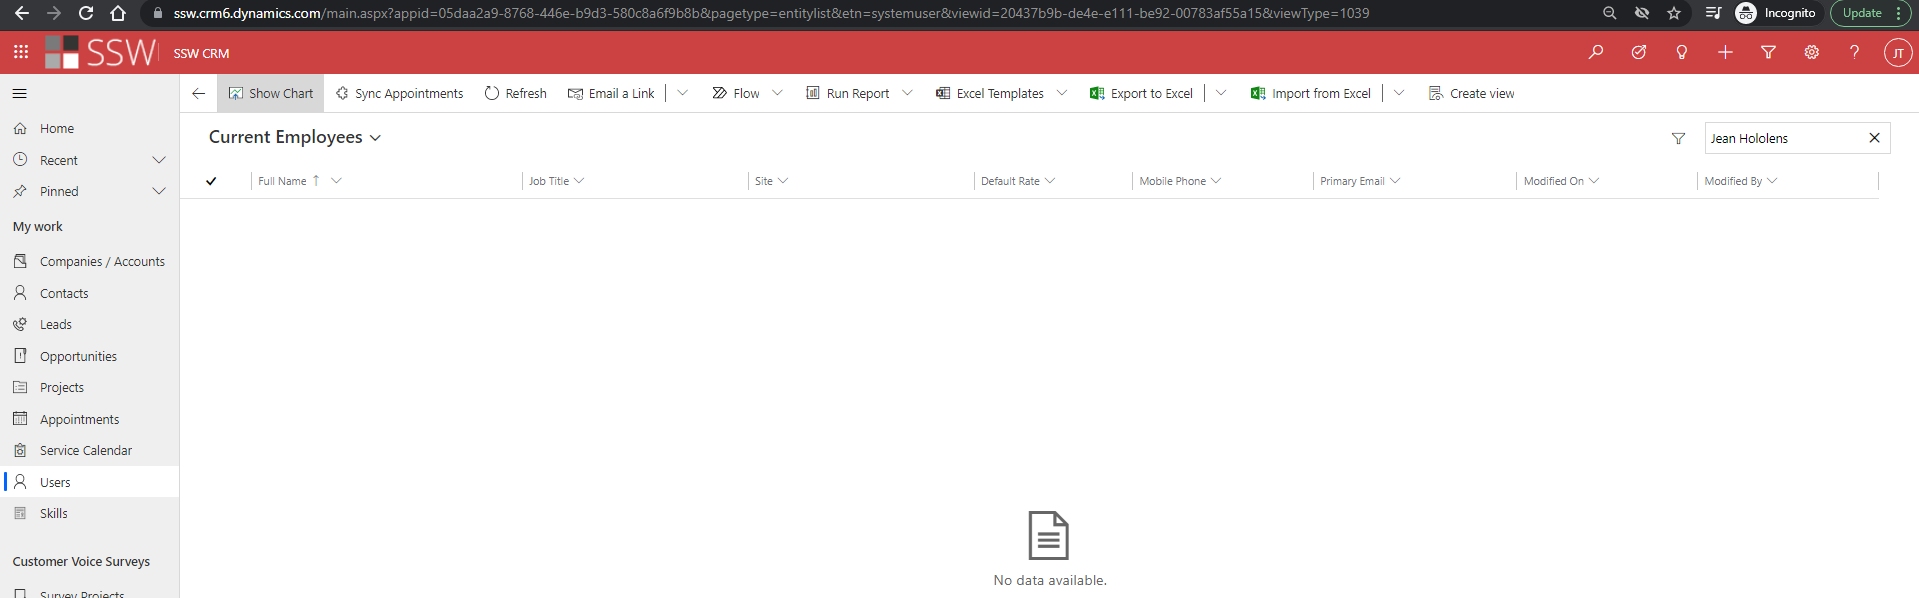
Task: Click the Help question mark icon
Action: 1854,52
